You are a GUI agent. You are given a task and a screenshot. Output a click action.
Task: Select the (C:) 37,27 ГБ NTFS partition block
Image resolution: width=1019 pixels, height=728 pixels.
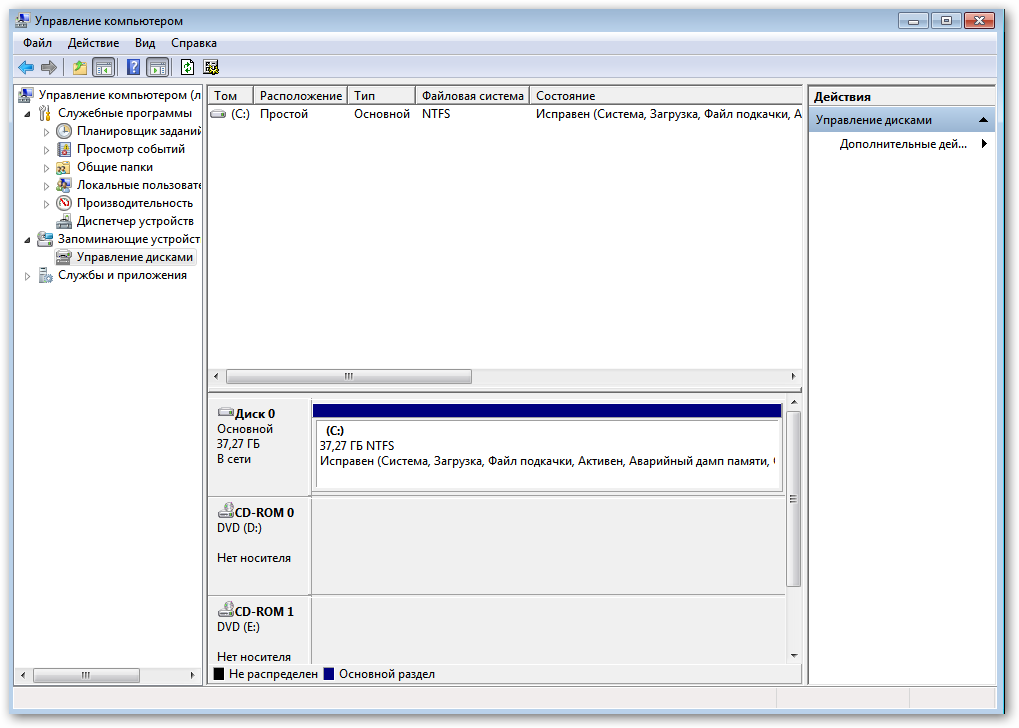click(x=547, y=454)
